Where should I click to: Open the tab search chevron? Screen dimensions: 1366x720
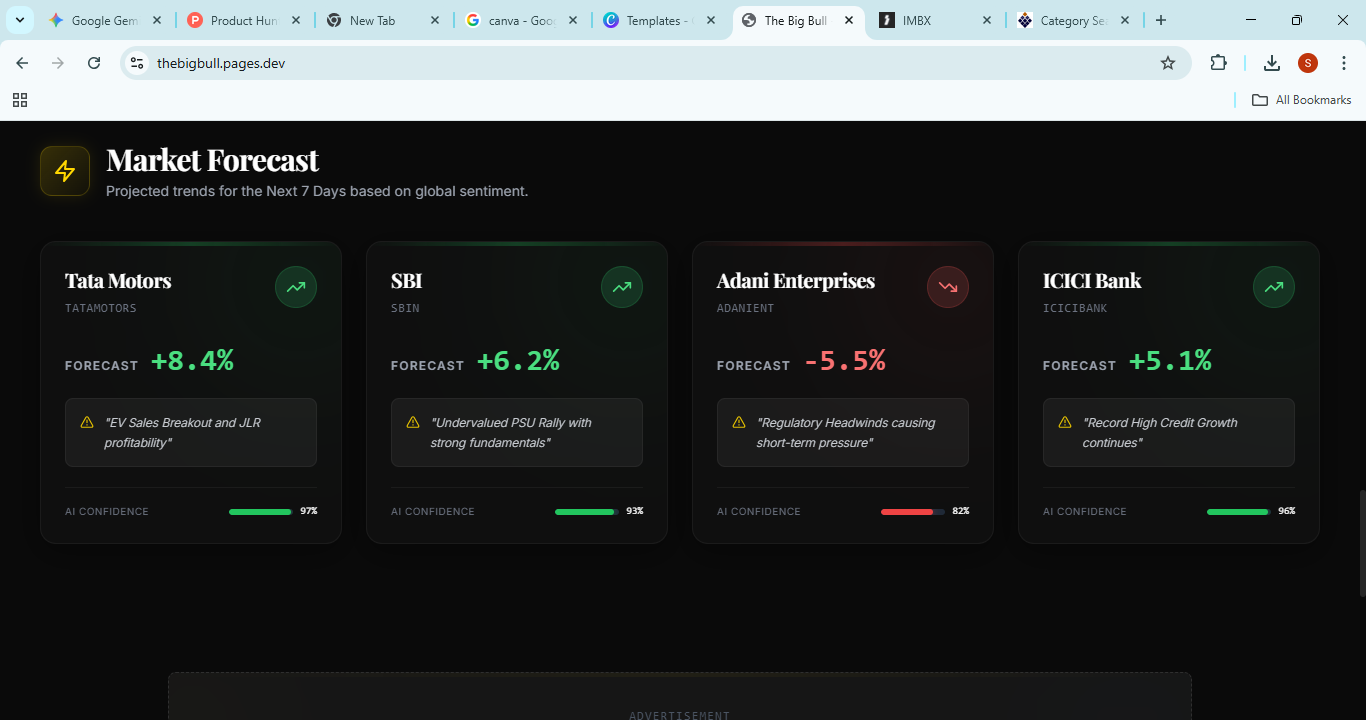click(x=19, y=19)
